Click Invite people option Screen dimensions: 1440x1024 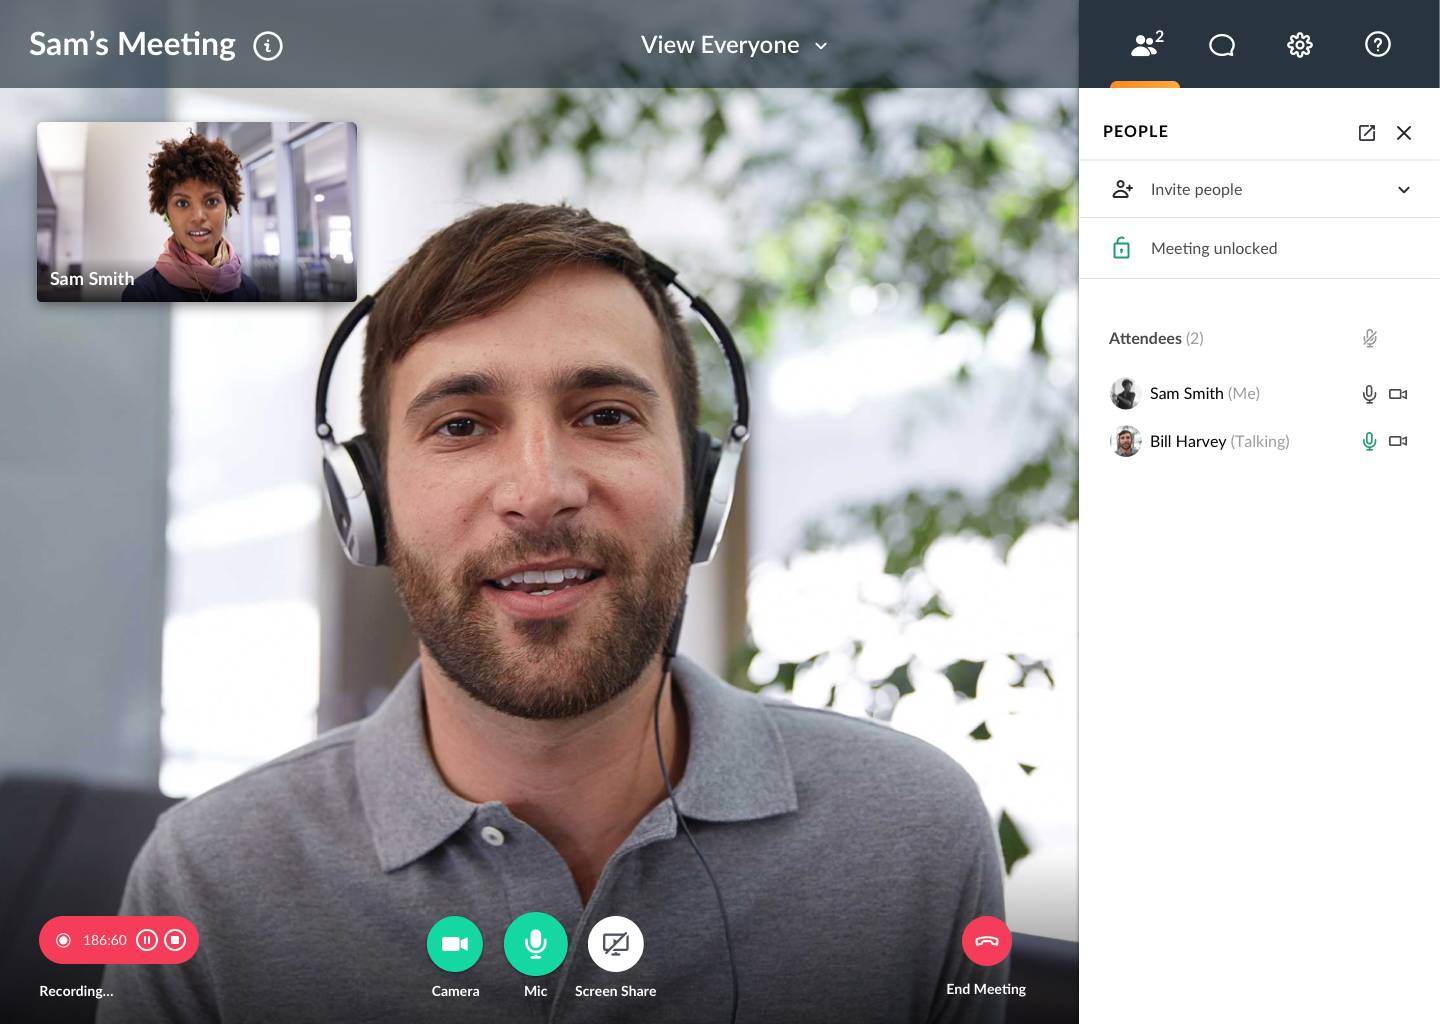1196,190
